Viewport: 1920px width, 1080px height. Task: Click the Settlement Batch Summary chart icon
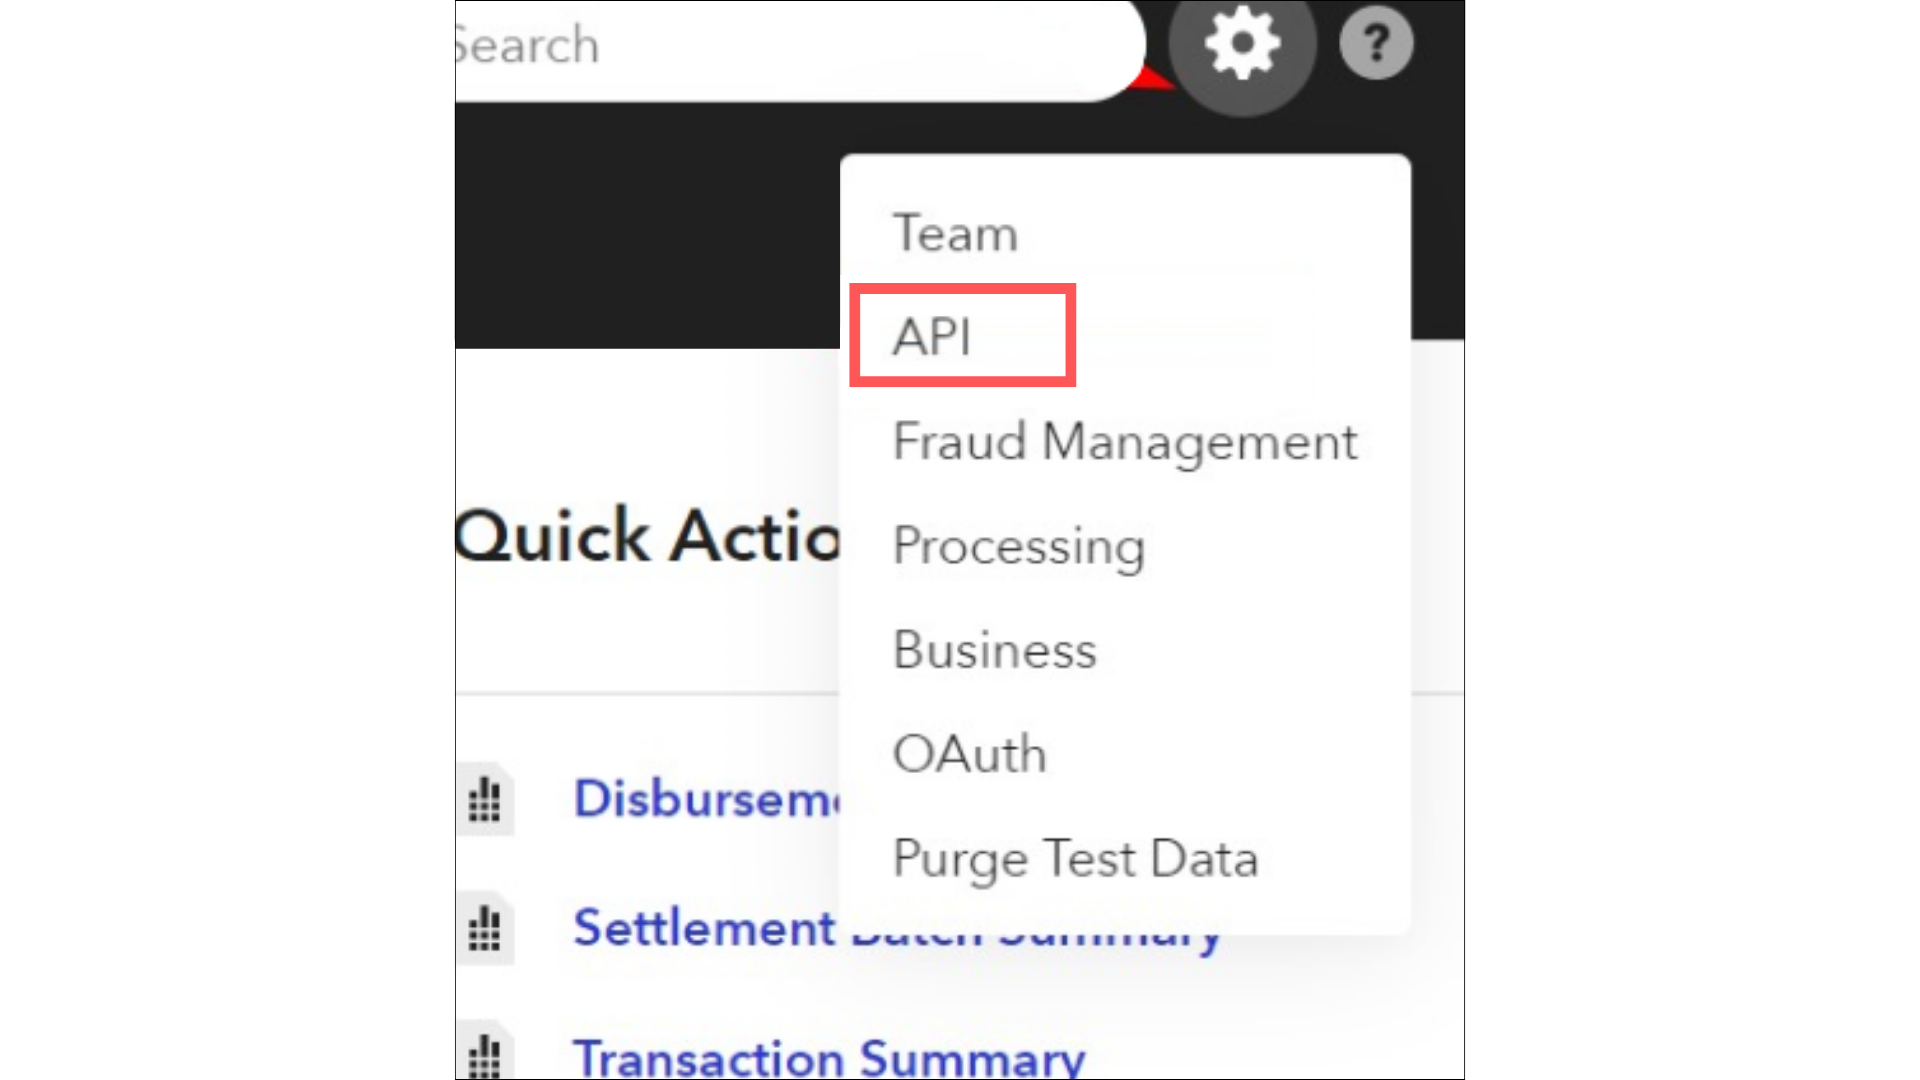[x=485, y=928]
